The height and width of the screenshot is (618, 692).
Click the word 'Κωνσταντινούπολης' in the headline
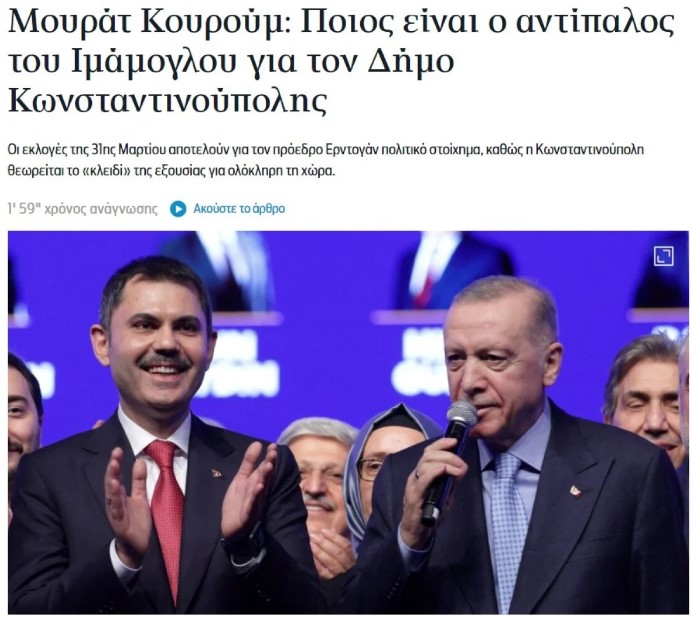coord(168,100)
